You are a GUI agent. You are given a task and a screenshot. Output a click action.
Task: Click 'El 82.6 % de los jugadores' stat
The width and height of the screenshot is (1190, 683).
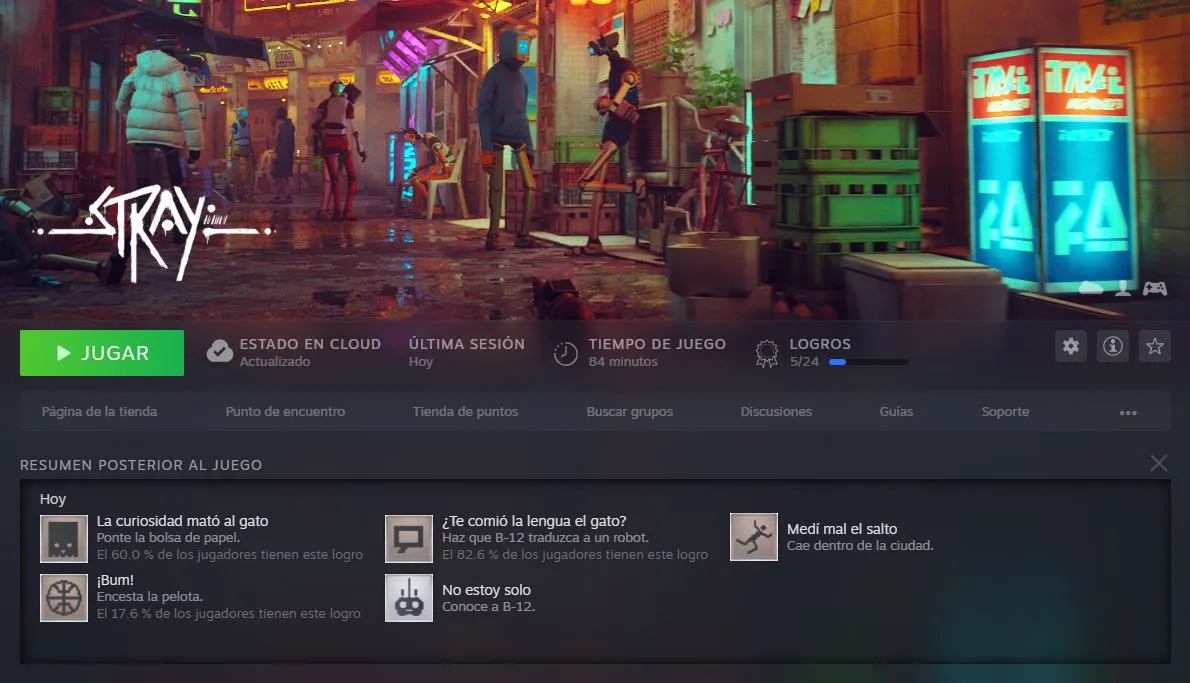click(575, 555)
